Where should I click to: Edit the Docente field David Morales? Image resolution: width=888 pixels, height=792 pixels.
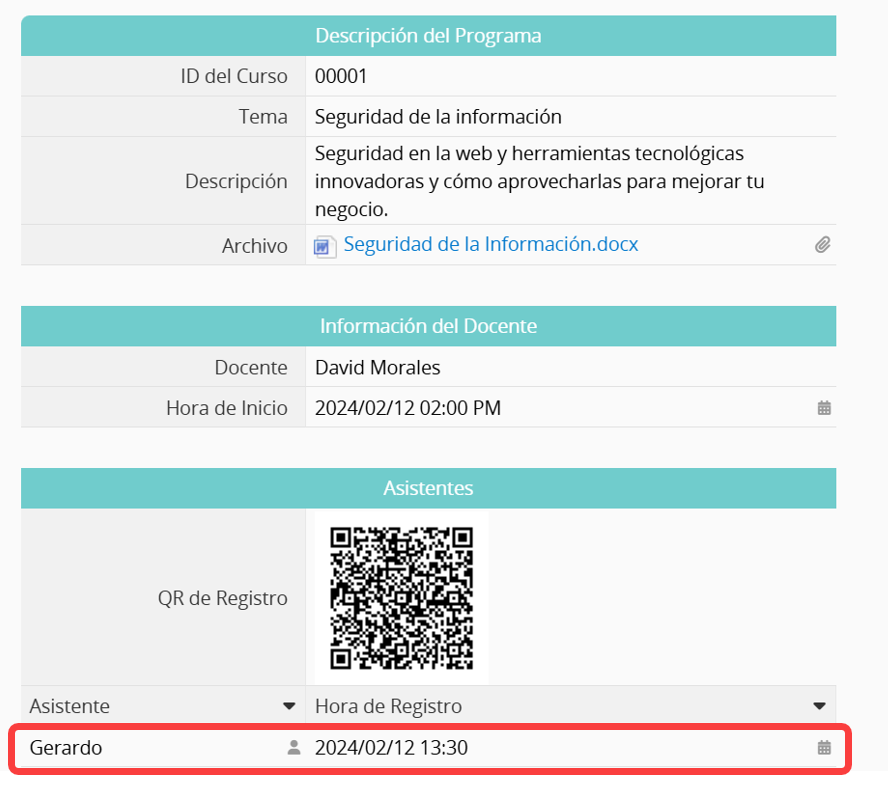[377, 368]
